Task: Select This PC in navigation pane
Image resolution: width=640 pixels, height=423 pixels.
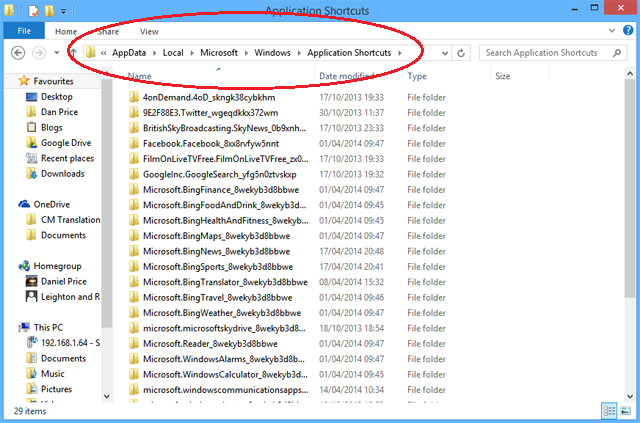Action: (48, 327)
